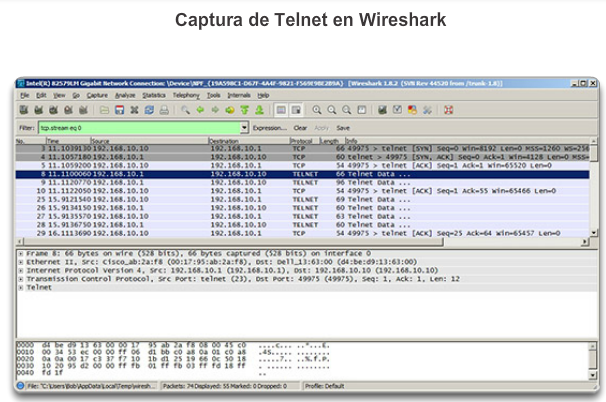The image size is (606, 402).
Task: Open the Capture menu
Action: click(x=97, y=95)
